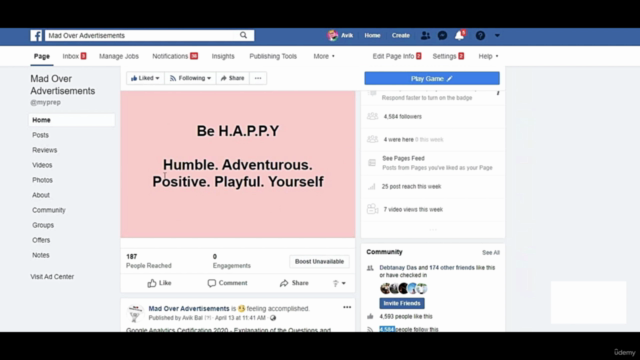Screen dimensions: 640x360
Task: Click 187 People Reached stat
Action: point(149,261)
